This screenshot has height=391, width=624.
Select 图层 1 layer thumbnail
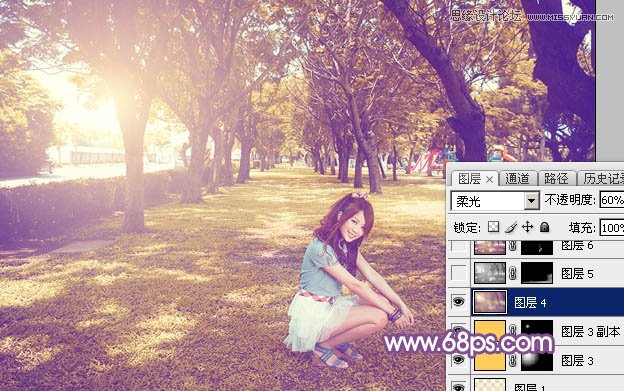click(x=490, y=385)
